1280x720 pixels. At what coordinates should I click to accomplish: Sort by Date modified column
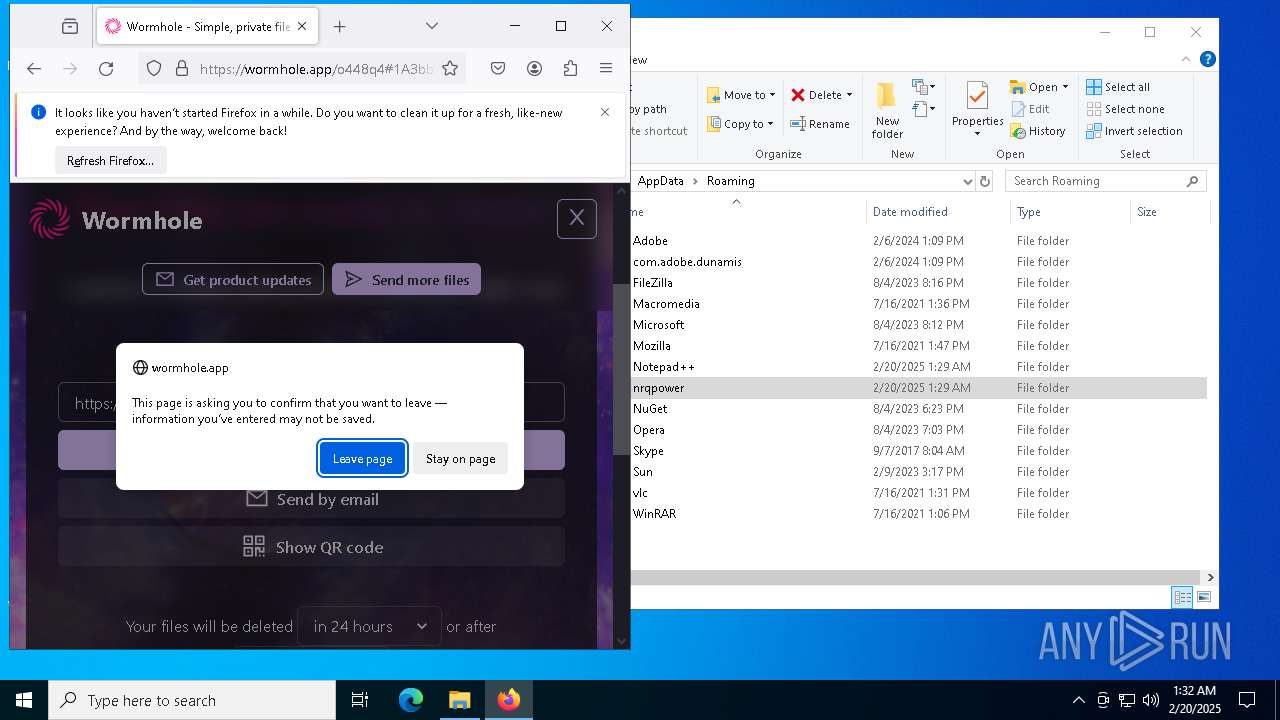[x=938, y=212]
